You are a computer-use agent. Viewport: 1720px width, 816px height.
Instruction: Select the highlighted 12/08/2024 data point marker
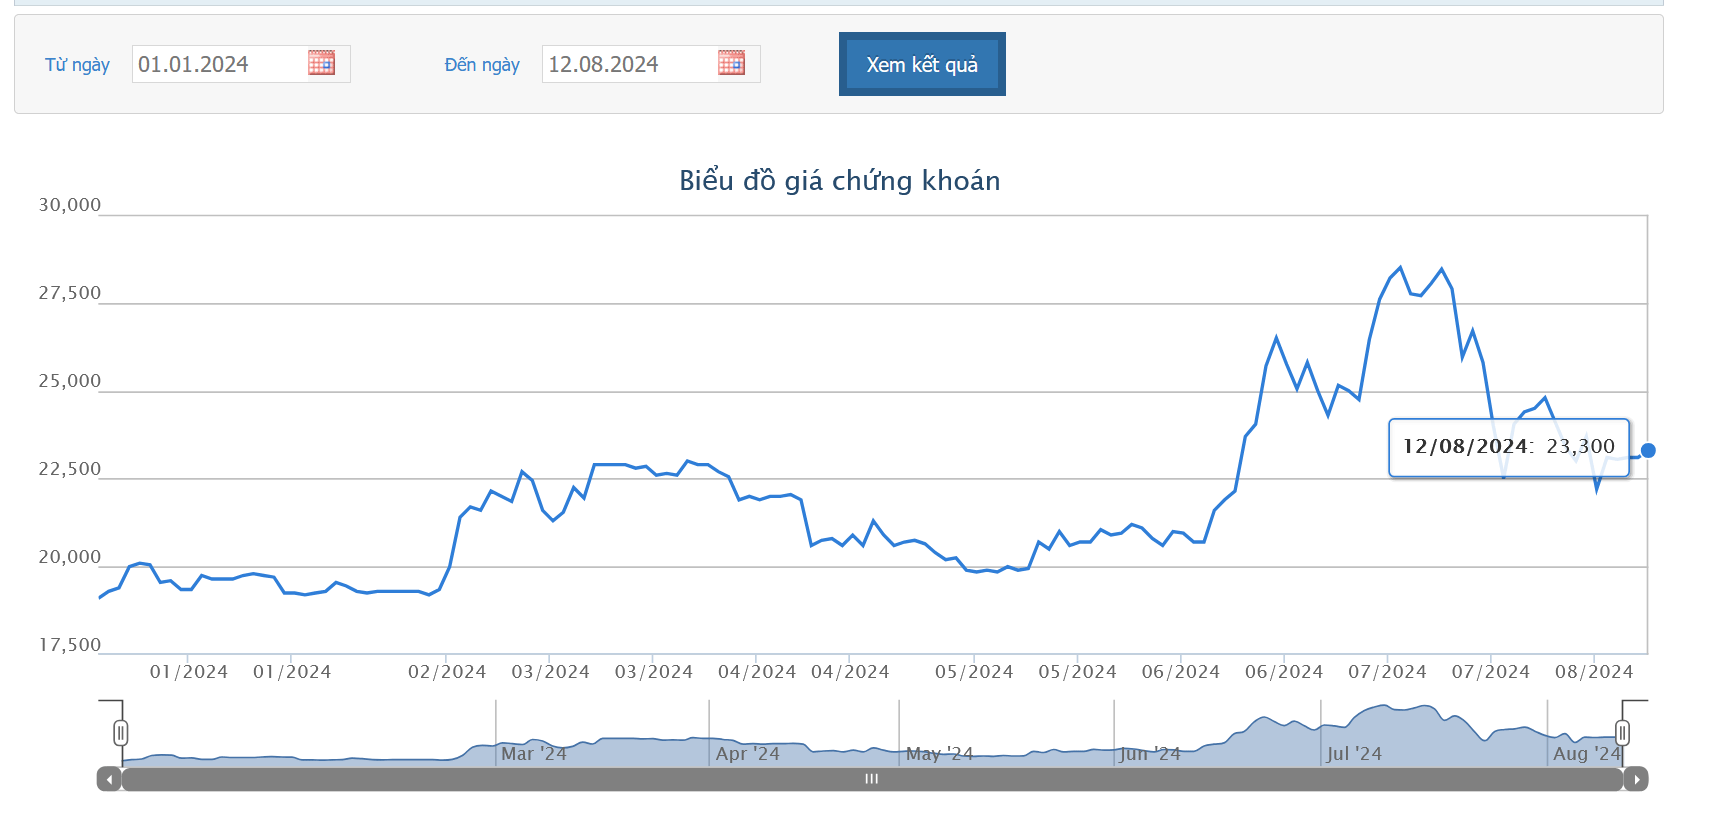coord(1648,450)
